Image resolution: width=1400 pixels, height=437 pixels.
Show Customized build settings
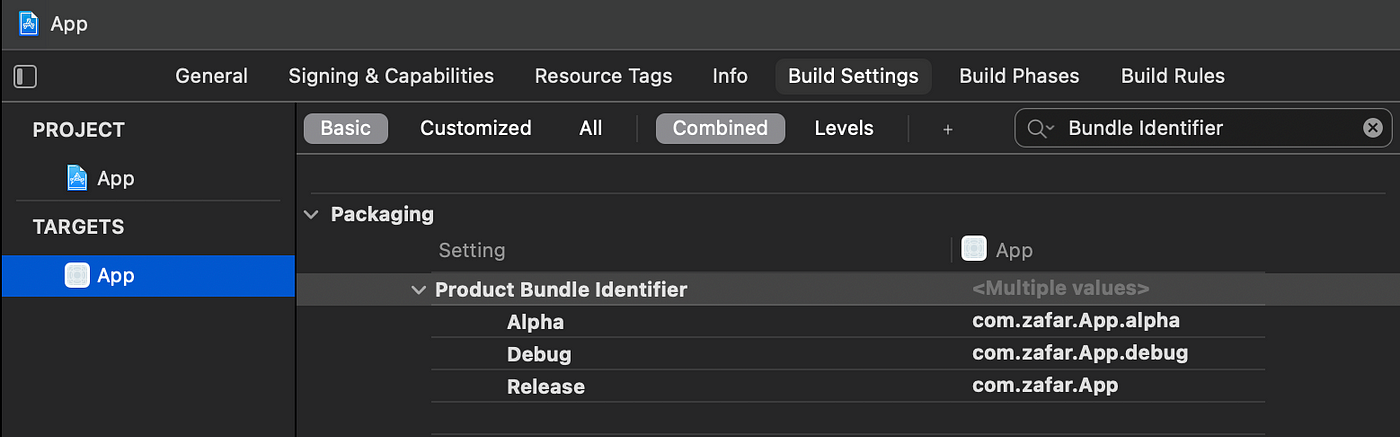click(475, 128)
